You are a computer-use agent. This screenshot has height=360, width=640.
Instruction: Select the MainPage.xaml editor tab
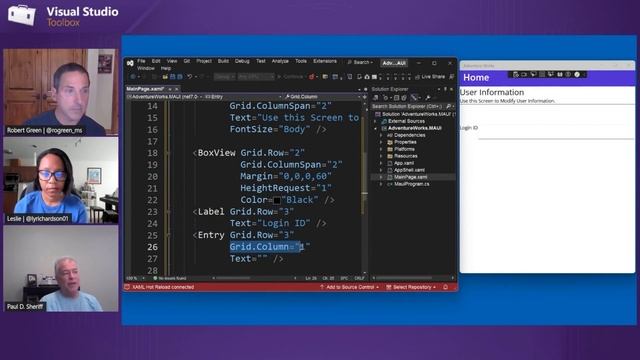pyautogui.click(x=145, y=89)
